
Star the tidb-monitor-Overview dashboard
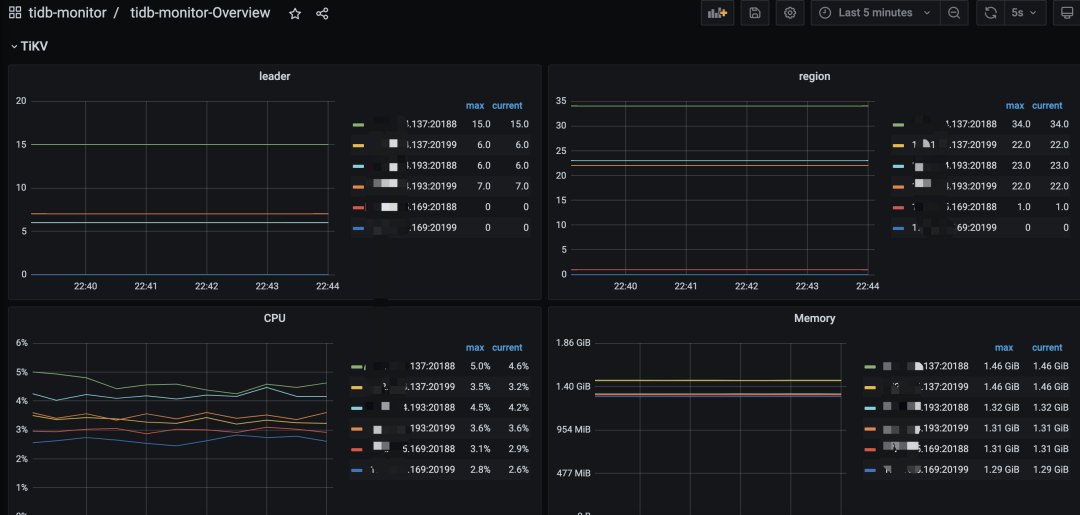[295, 13]
